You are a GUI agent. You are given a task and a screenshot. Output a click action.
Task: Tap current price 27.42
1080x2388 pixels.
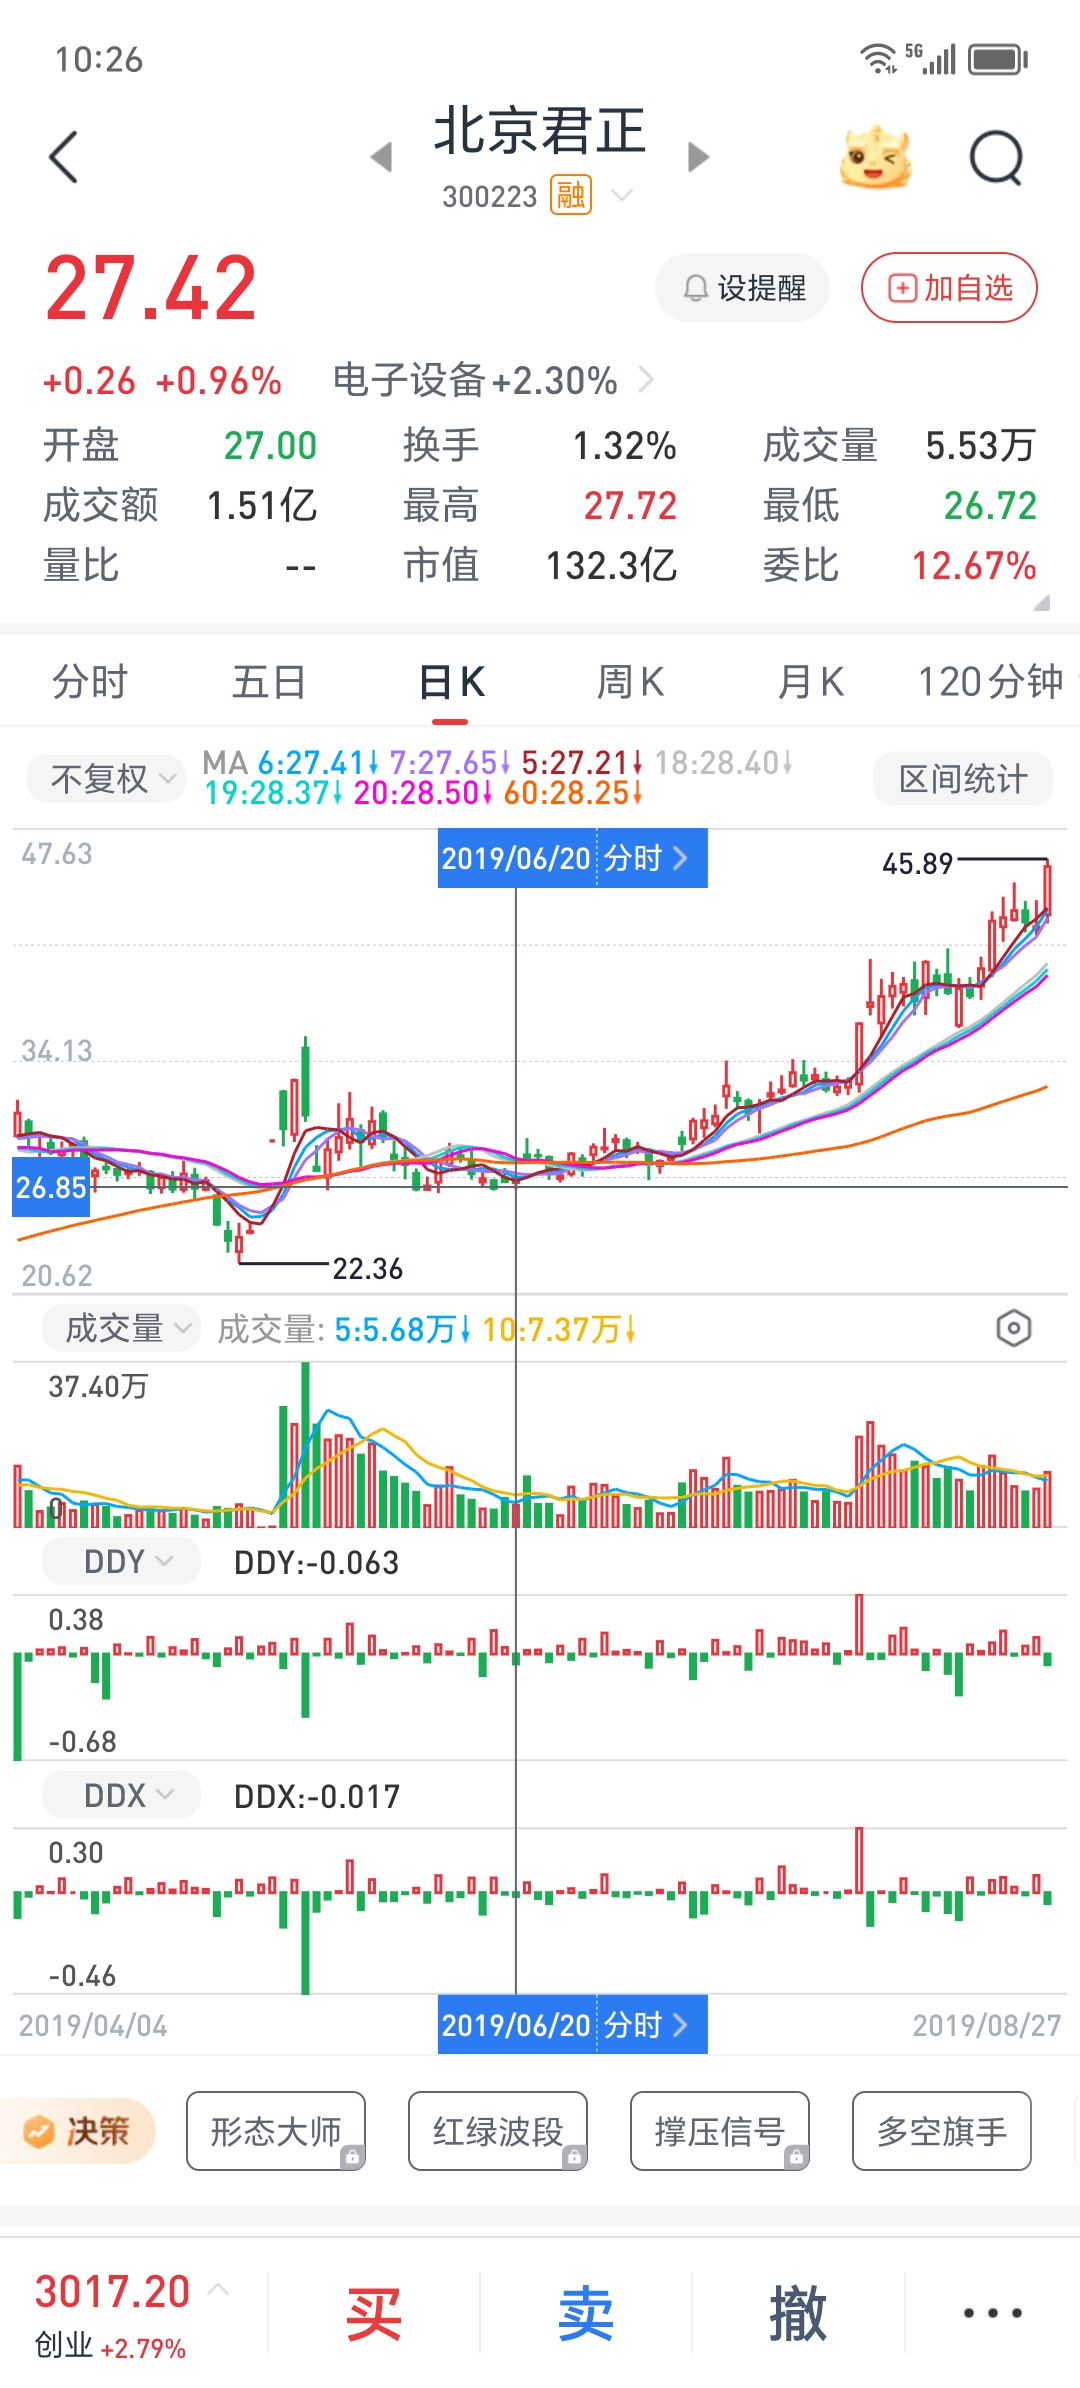click(x=151, y=289)
